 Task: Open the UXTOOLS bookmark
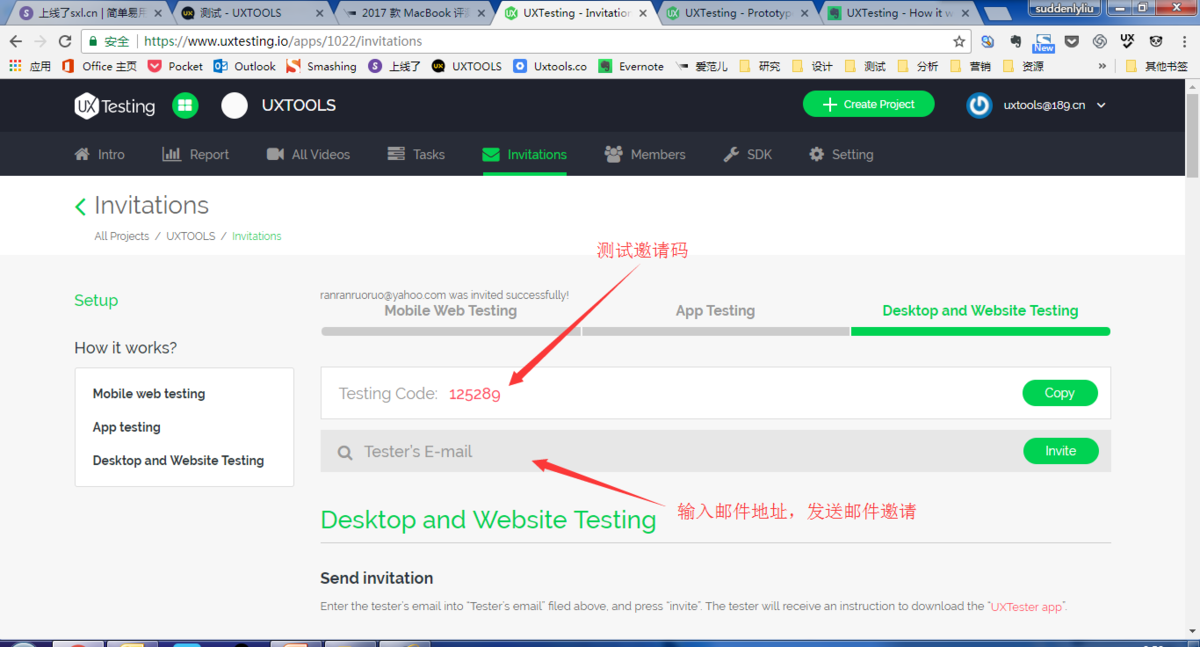click(467, 66)
